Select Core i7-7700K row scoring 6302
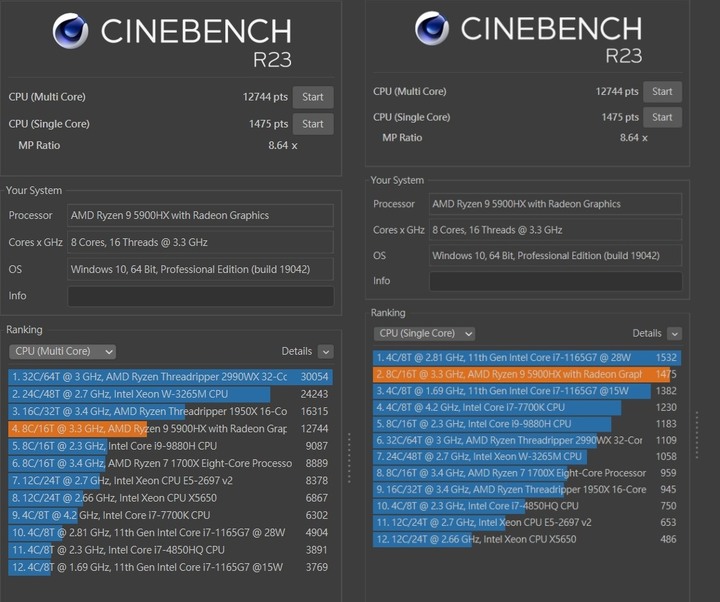The width and height of the screenshot is (720, 602). pyautogui.click(x=170, y=515)
